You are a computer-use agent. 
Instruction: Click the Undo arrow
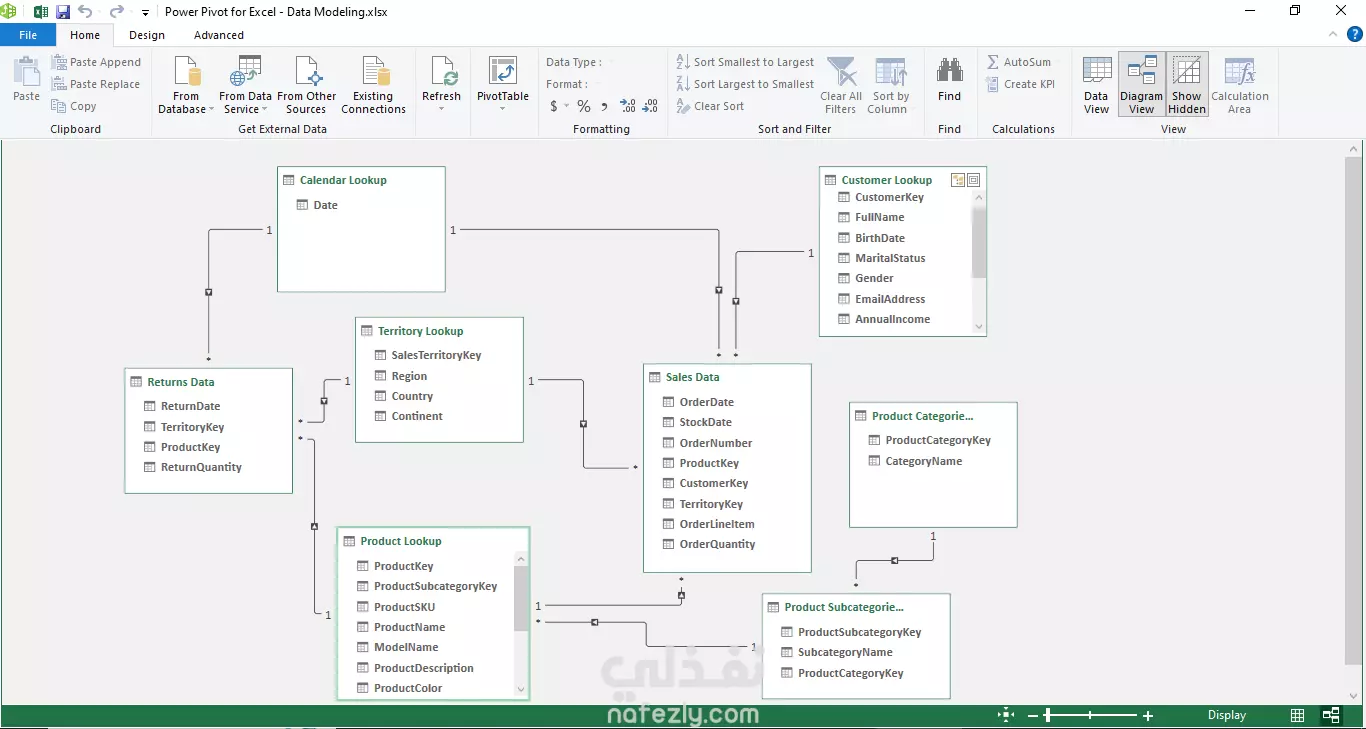point(85,12)
